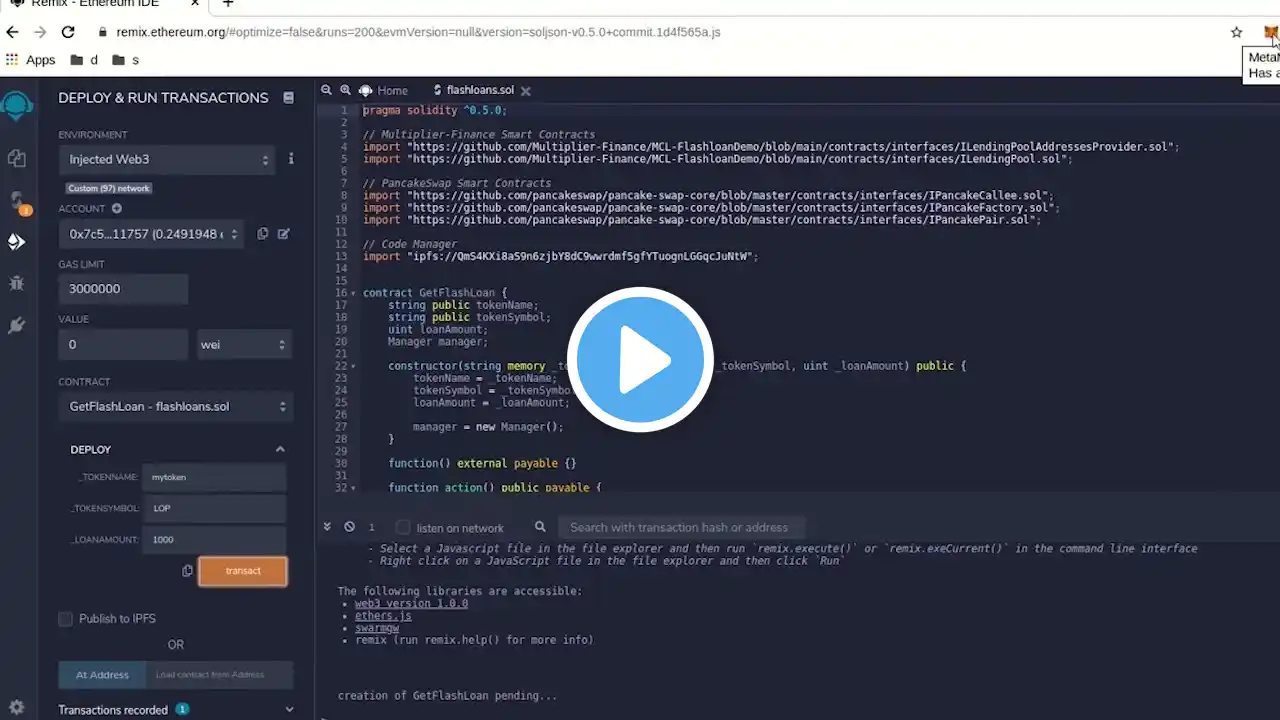Collapse the terminal with double-chevron toggle

click(x=327, y=527)
